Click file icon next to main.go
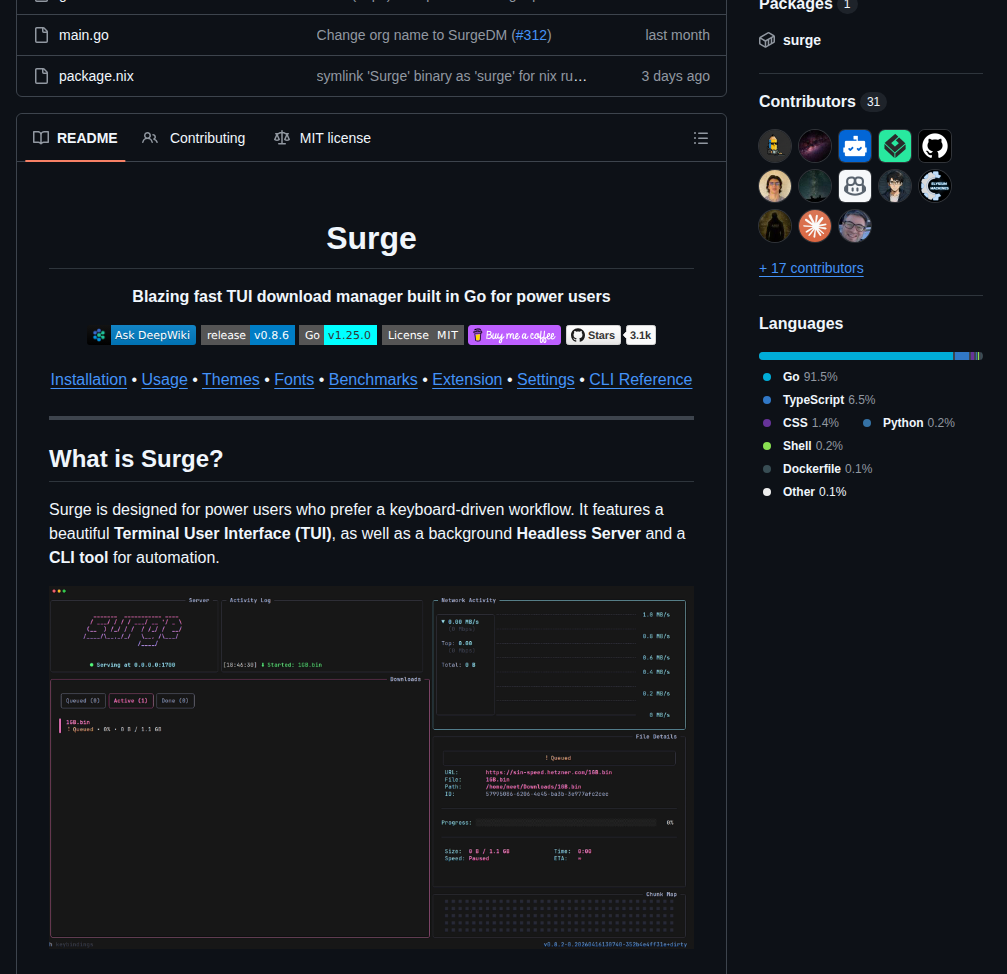 coord(42,35)
